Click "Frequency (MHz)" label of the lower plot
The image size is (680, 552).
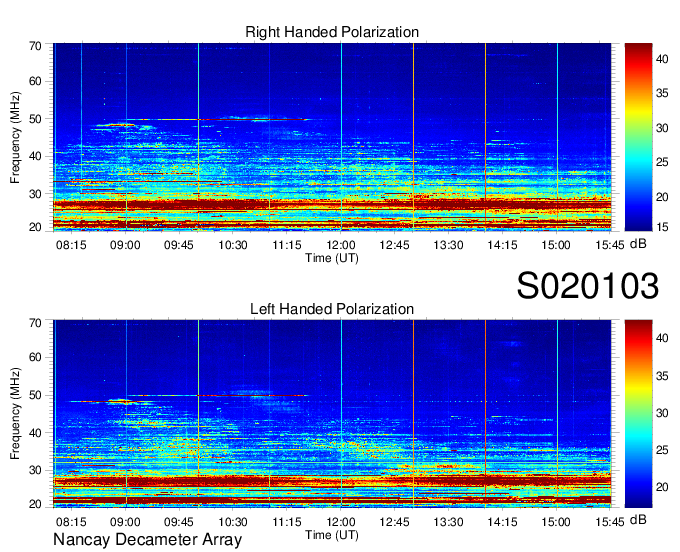point(15,414)
